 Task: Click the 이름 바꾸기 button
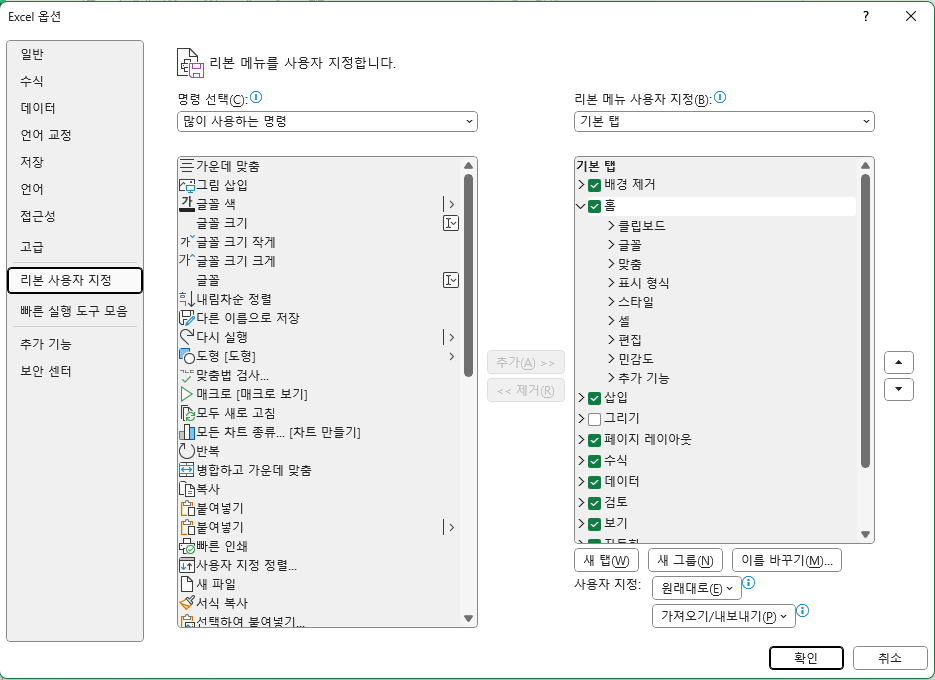tap(787, 560)
